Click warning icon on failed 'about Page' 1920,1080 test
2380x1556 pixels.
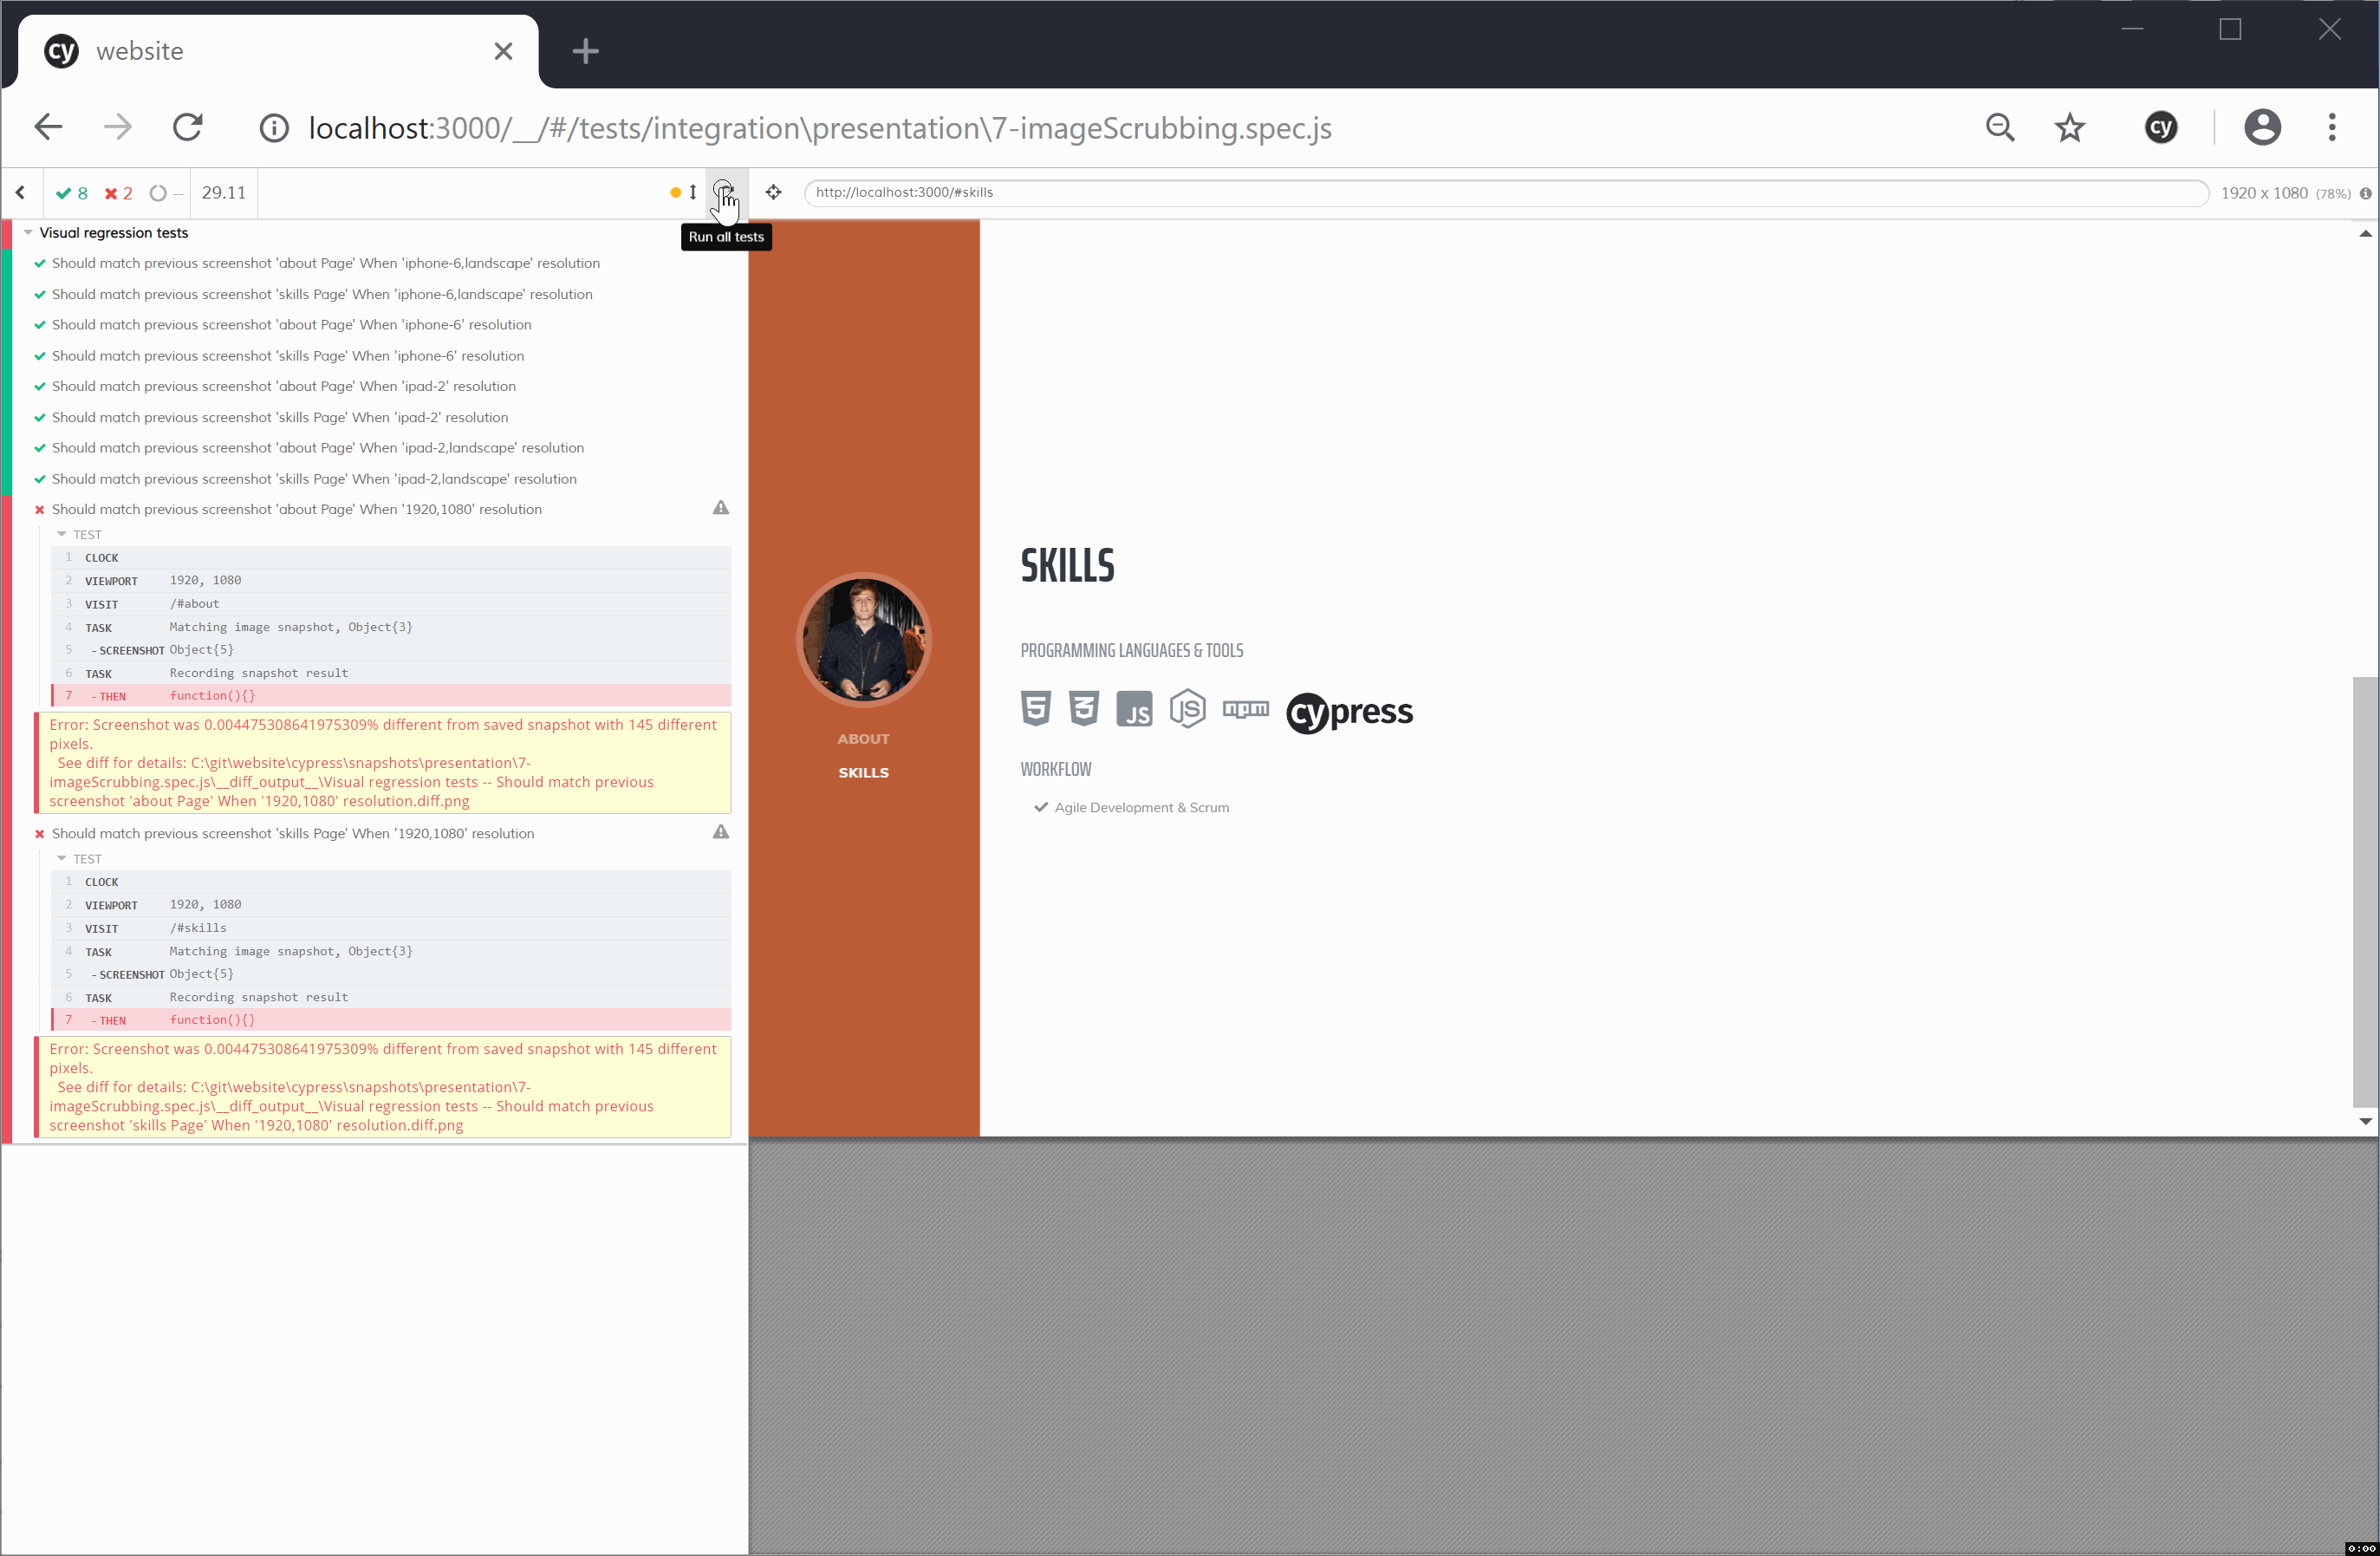click(x=720, y=508)
